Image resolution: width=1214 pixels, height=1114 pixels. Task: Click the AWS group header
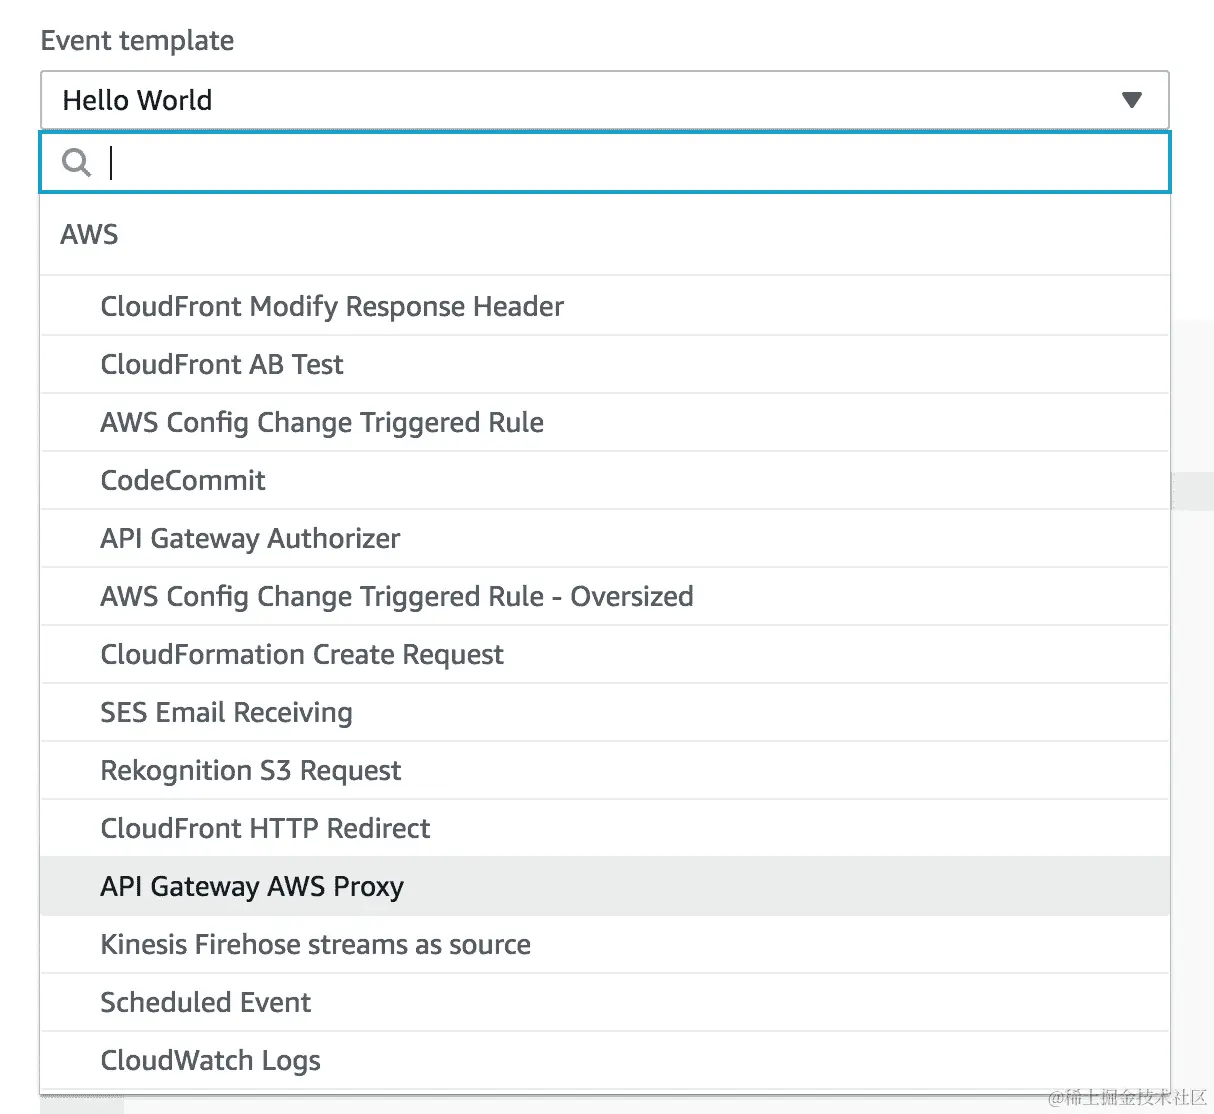89,234
